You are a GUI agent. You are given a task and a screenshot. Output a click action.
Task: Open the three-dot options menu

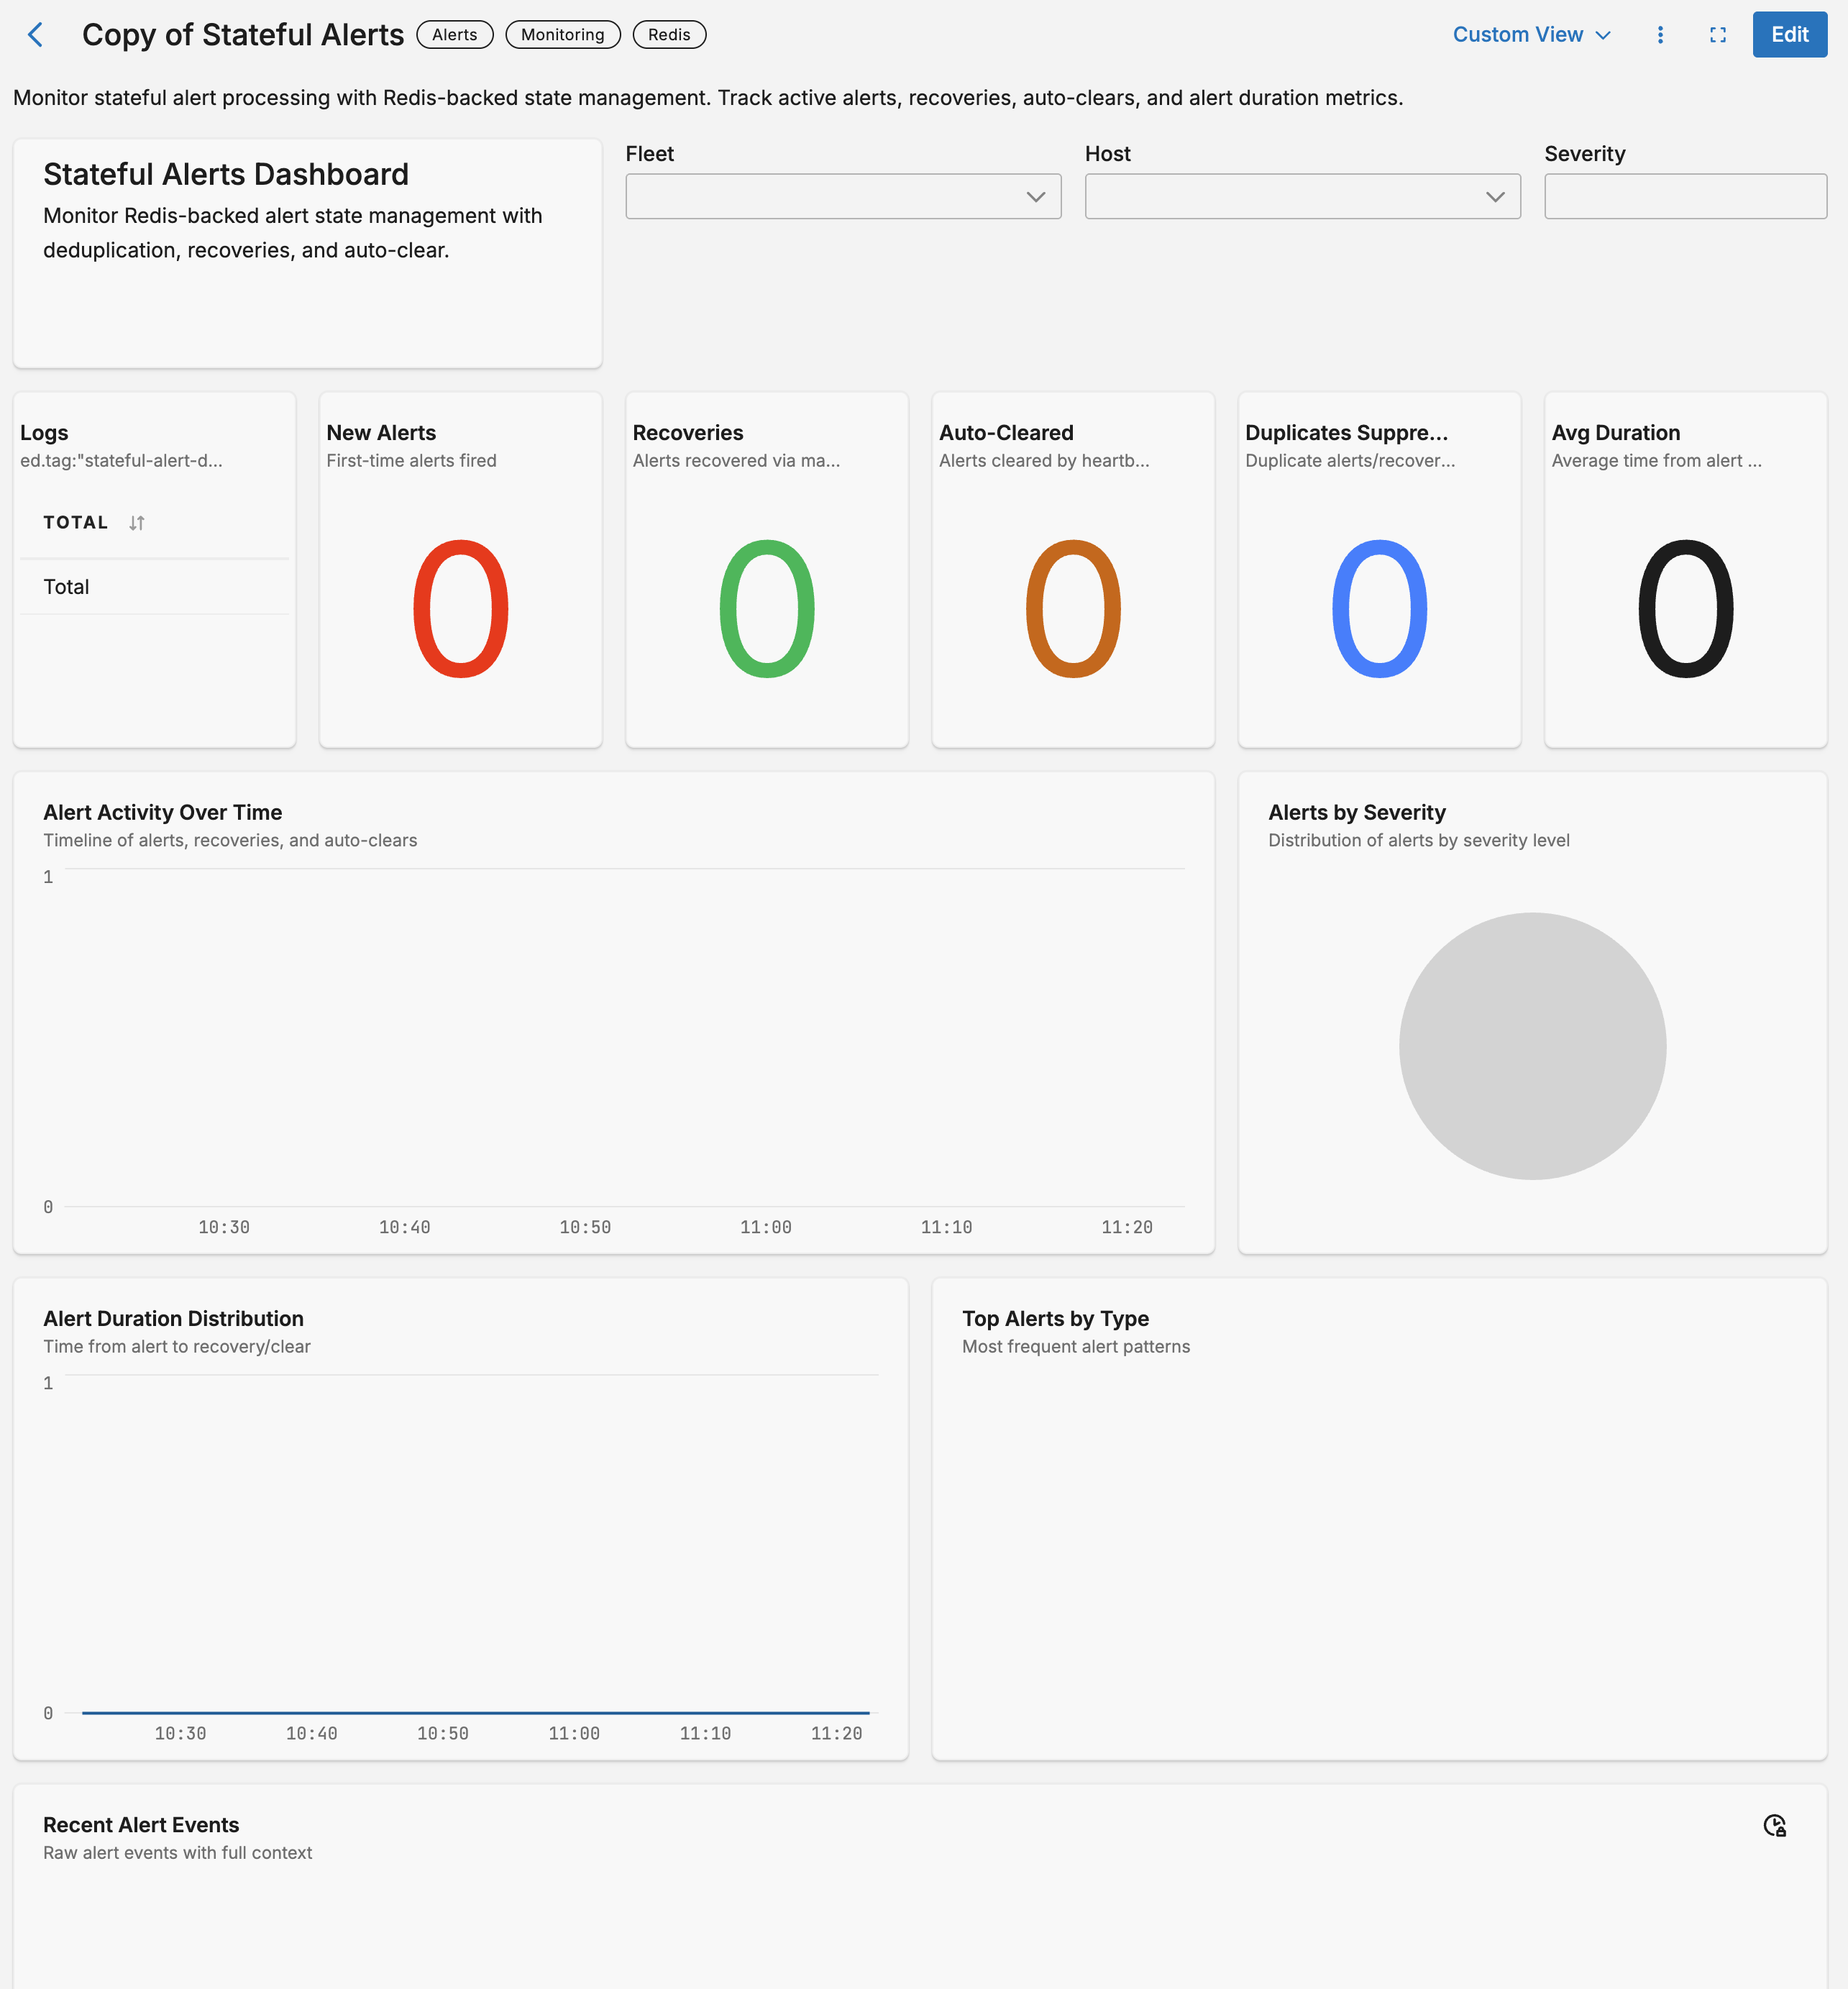coord(1660,34)
